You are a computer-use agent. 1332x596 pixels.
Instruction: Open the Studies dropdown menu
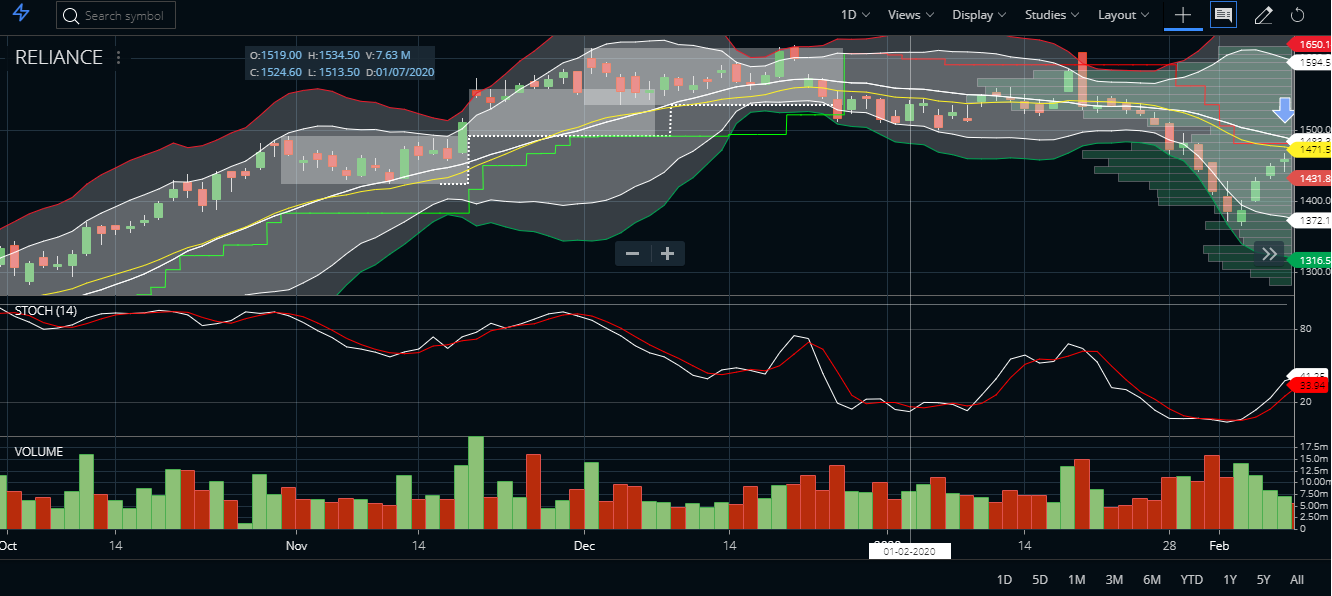pos(1052,15)
